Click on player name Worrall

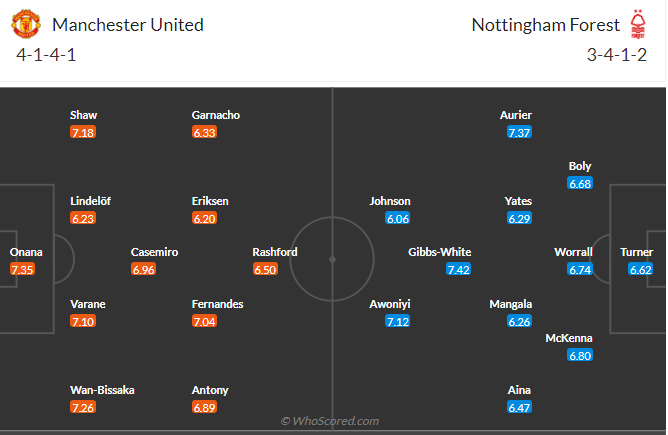574,252
